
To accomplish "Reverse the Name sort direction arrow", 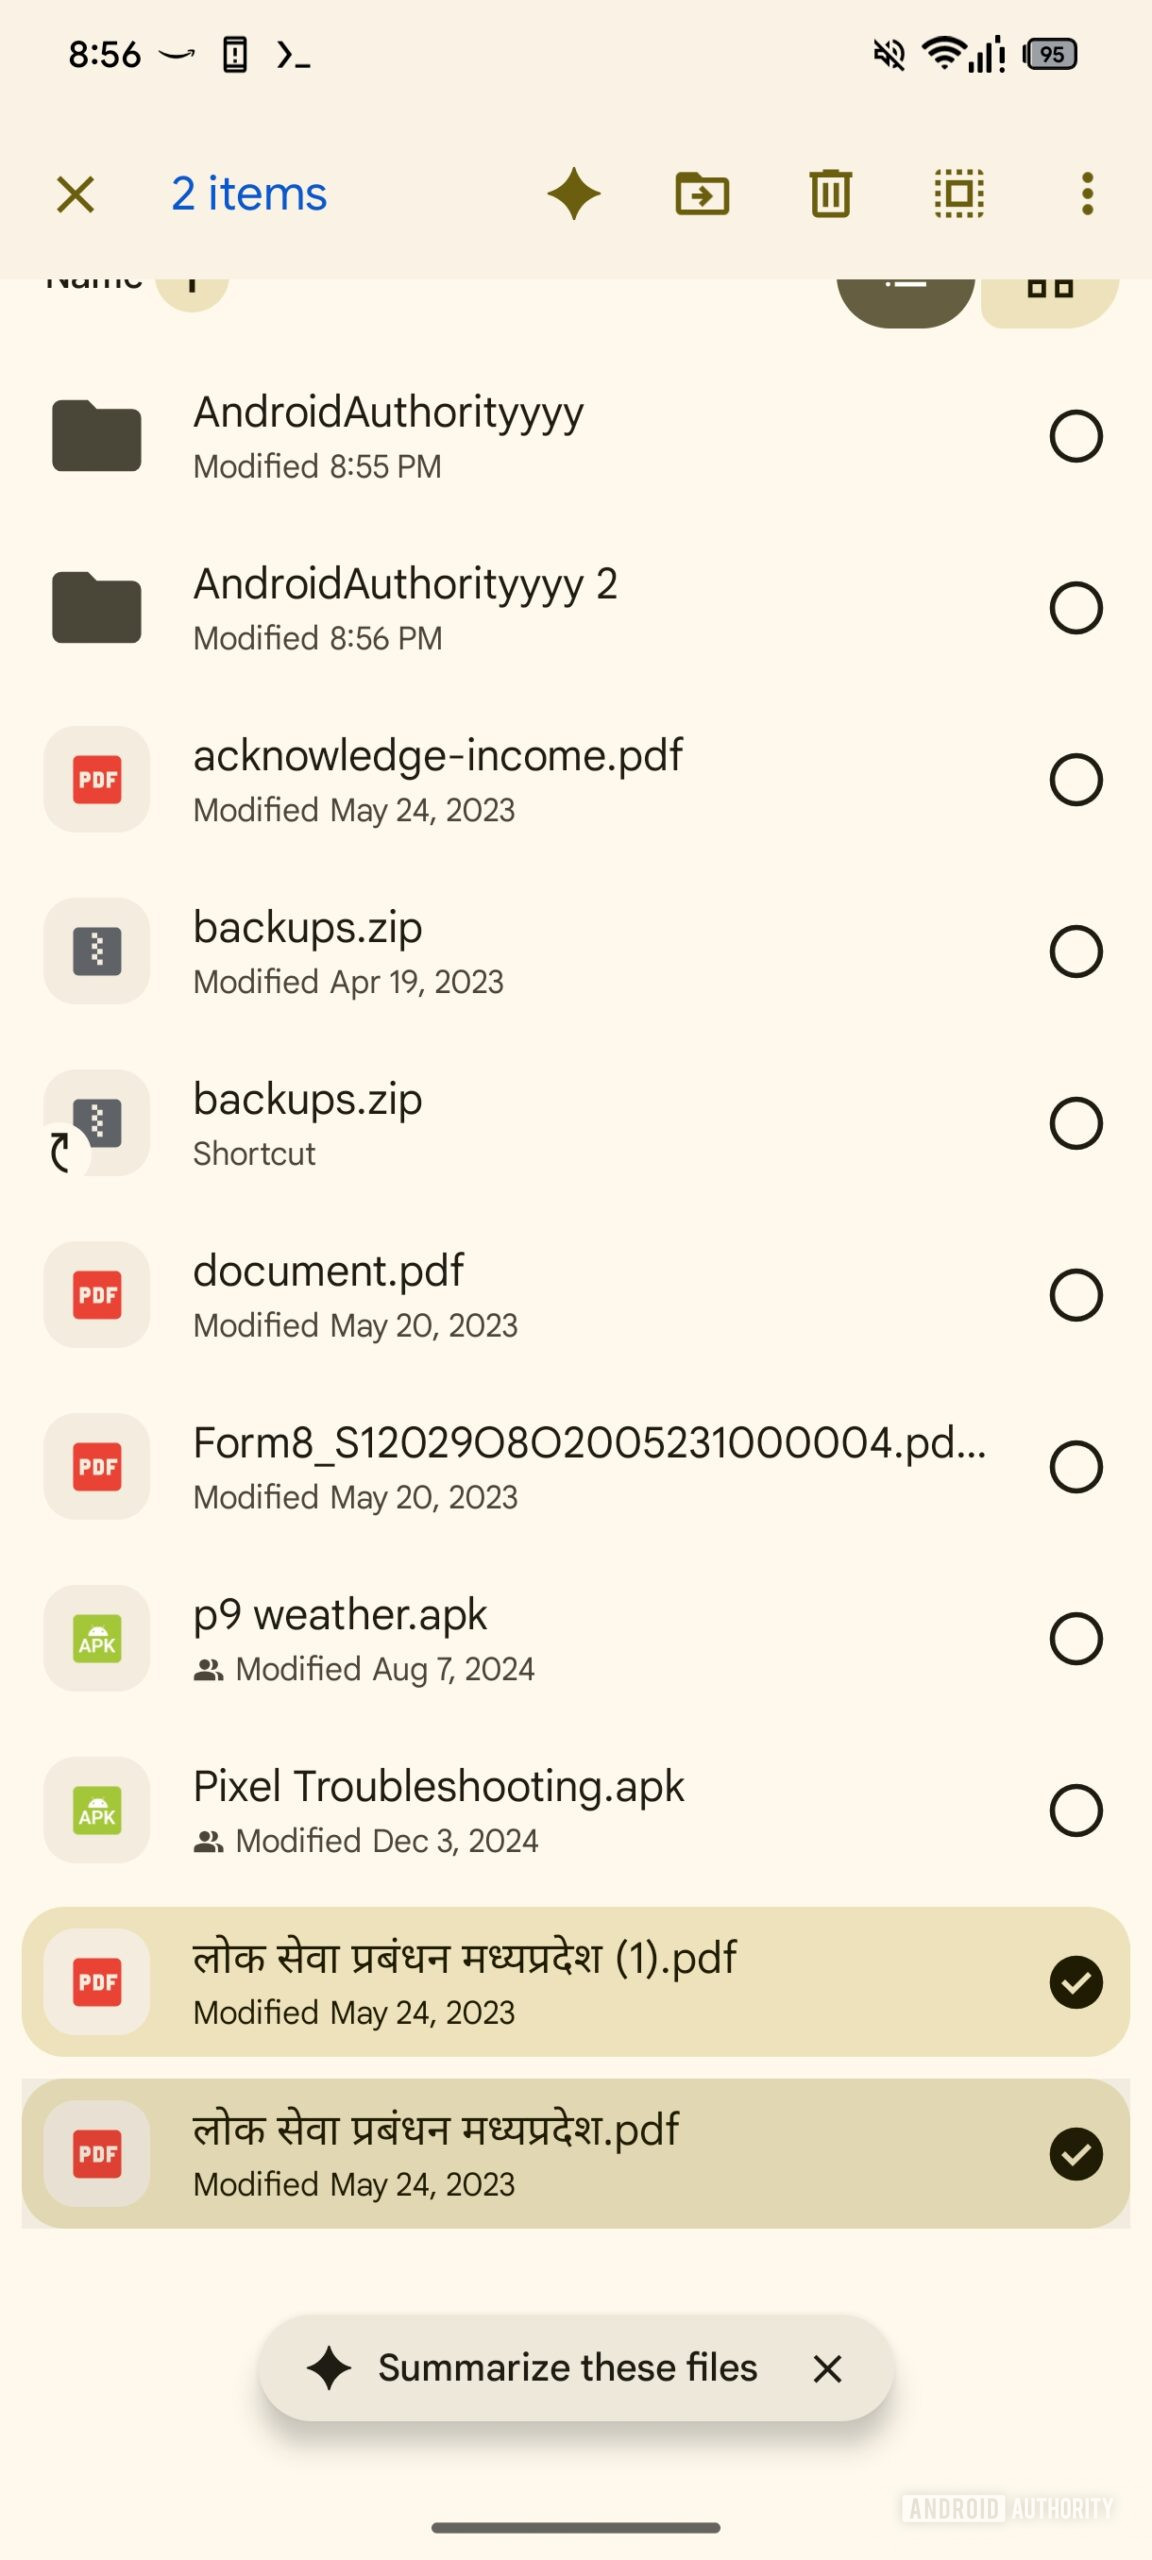I will point(192,290).
